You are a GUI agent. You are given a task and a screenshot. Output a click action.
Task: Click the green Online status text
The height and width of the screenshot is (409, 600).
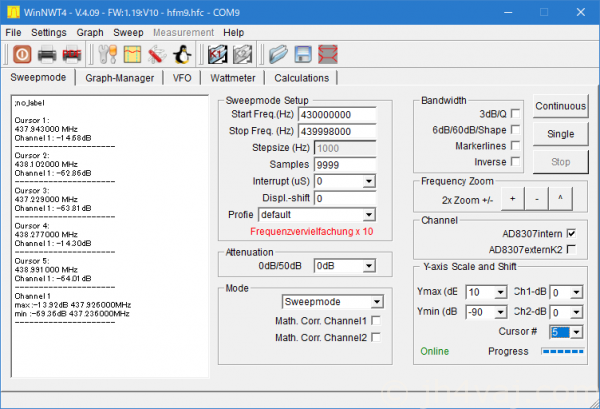pos(434,351)
